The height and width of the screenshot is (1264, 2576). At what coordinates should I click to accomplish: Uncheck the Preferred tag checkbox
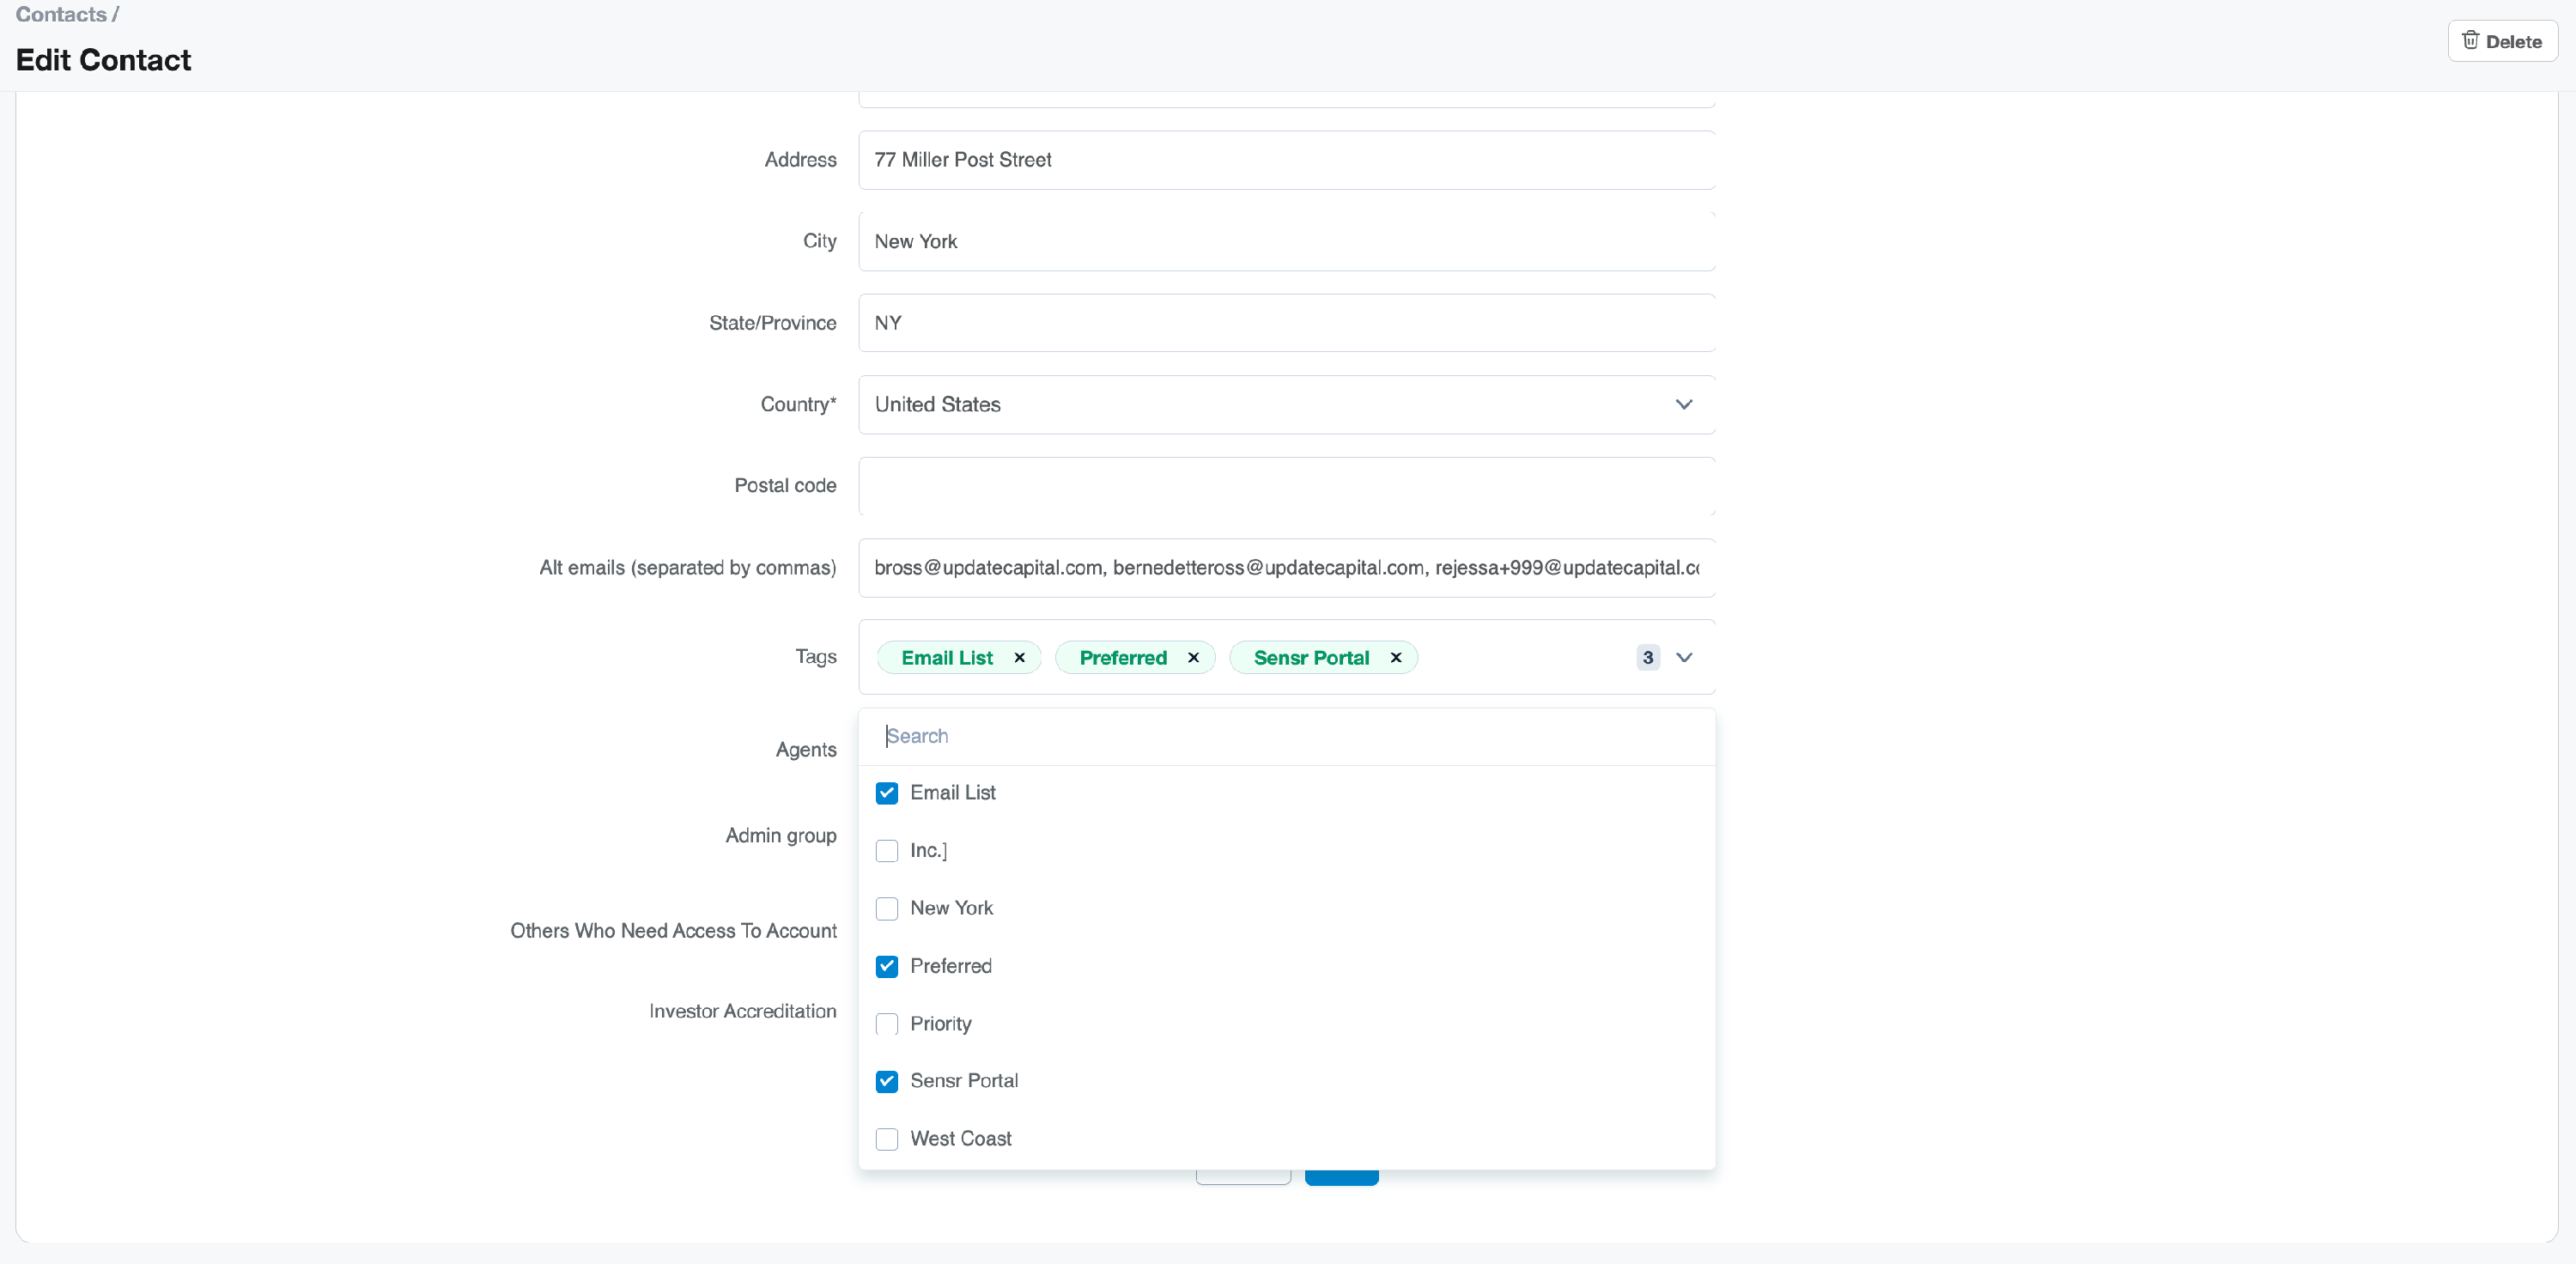886,966
